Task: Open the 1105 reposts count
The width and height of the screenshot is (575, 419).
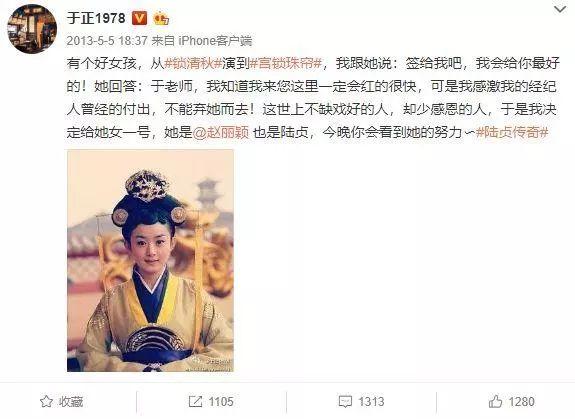Action: click(x=221, y=402)
